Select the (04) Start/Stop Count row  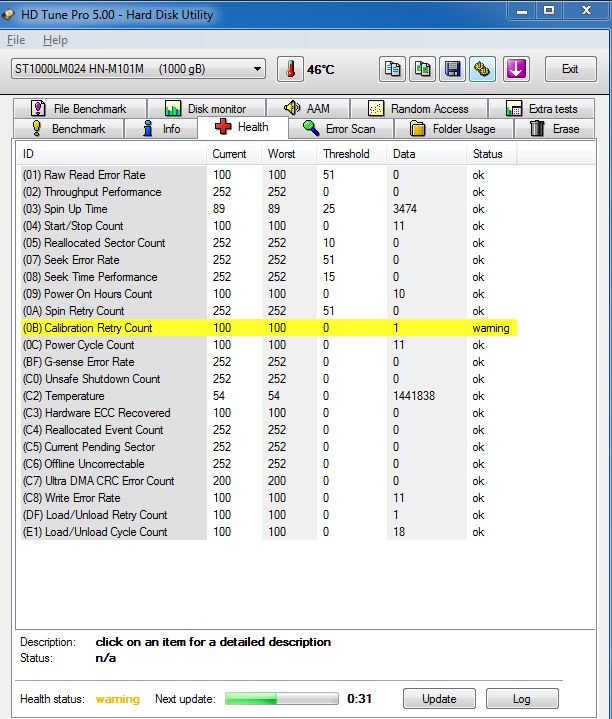click(269, 226)
